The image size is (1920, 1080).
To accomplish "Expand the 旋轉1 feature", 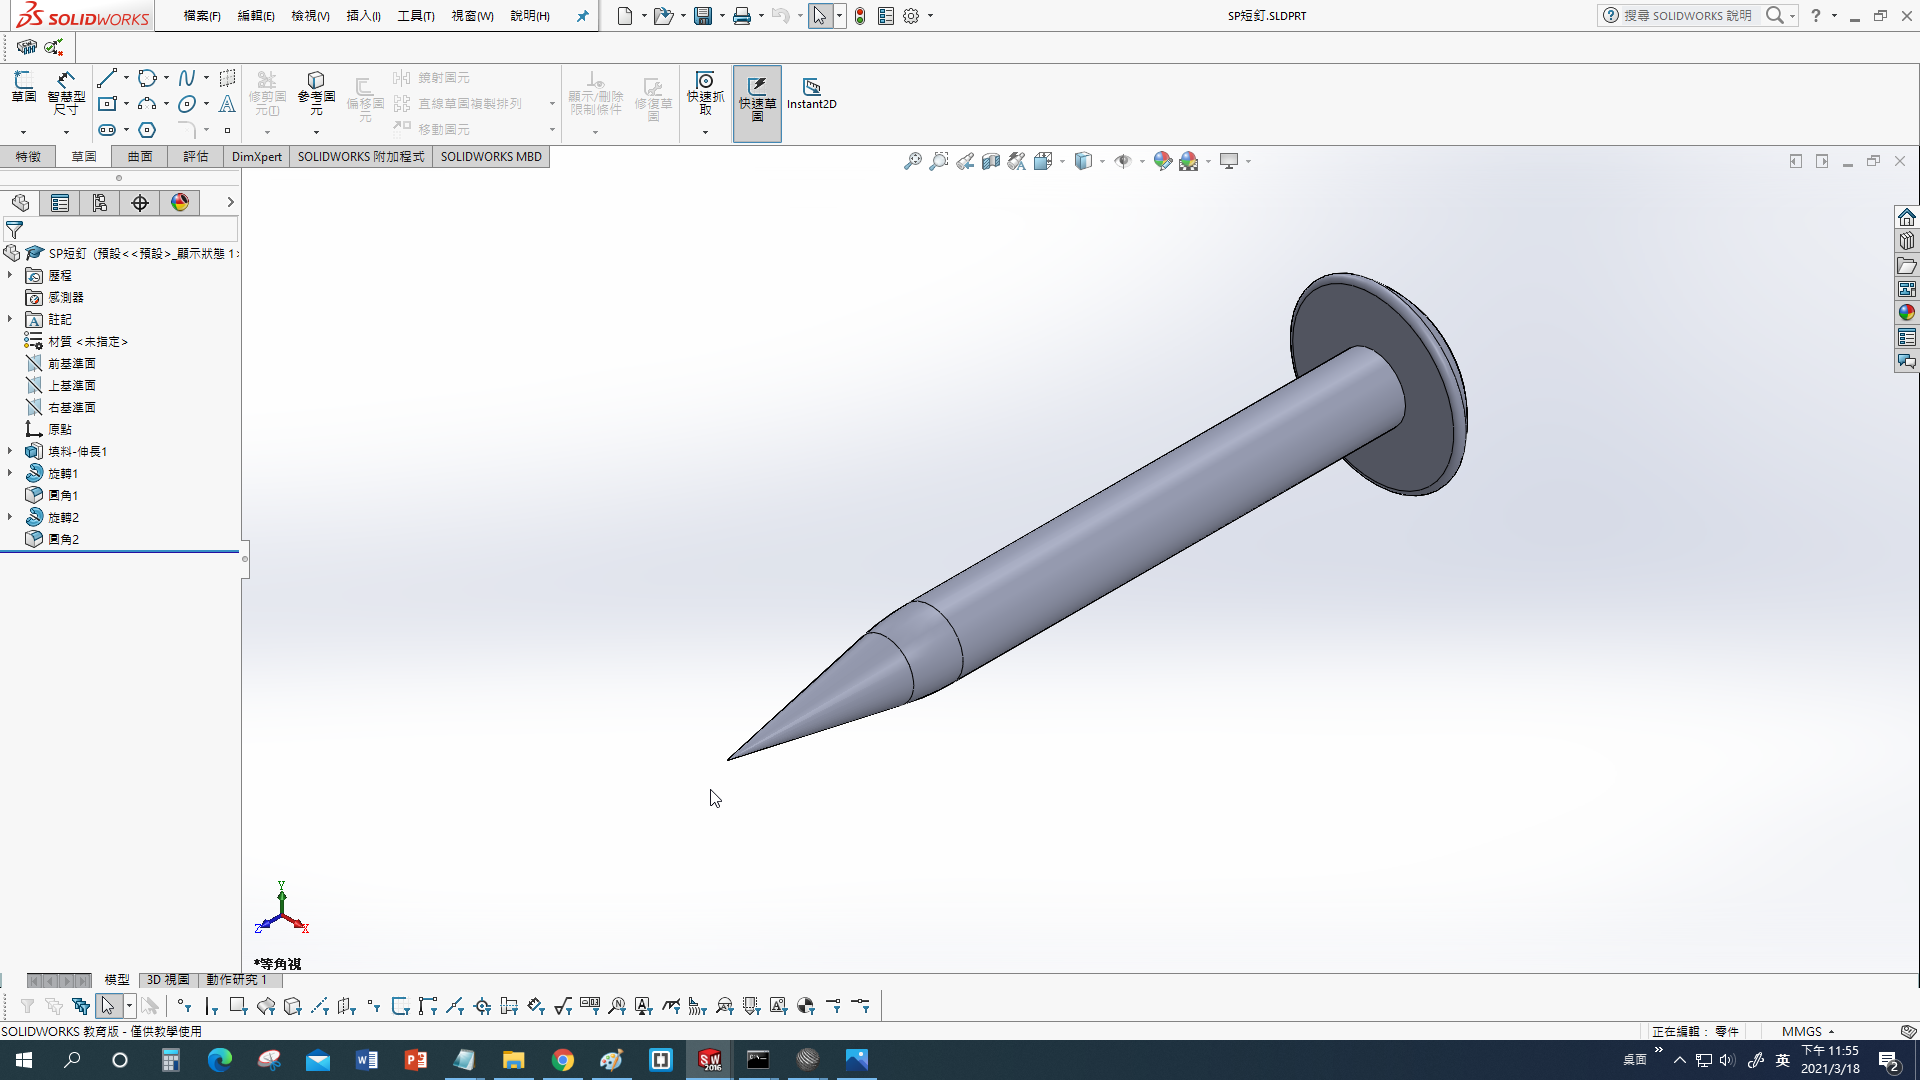I will [10, 473].
